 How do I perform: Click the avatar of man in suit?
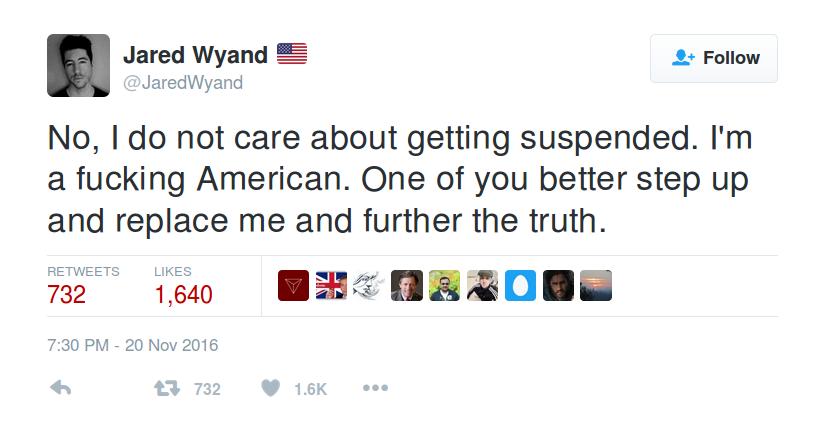[x=407, y=286]
